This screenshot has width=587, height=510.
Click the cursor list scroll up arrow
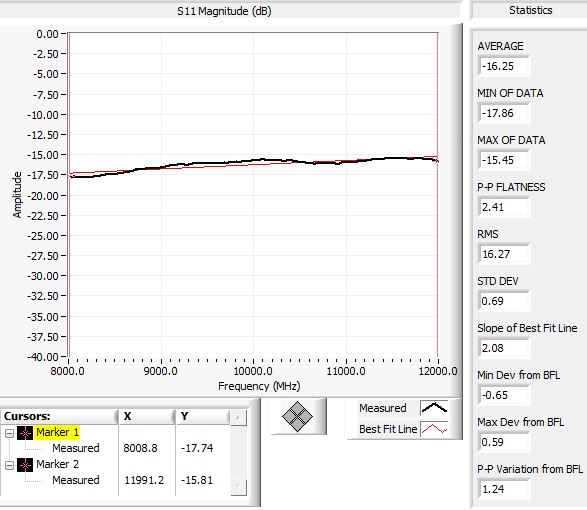point(238,418)
